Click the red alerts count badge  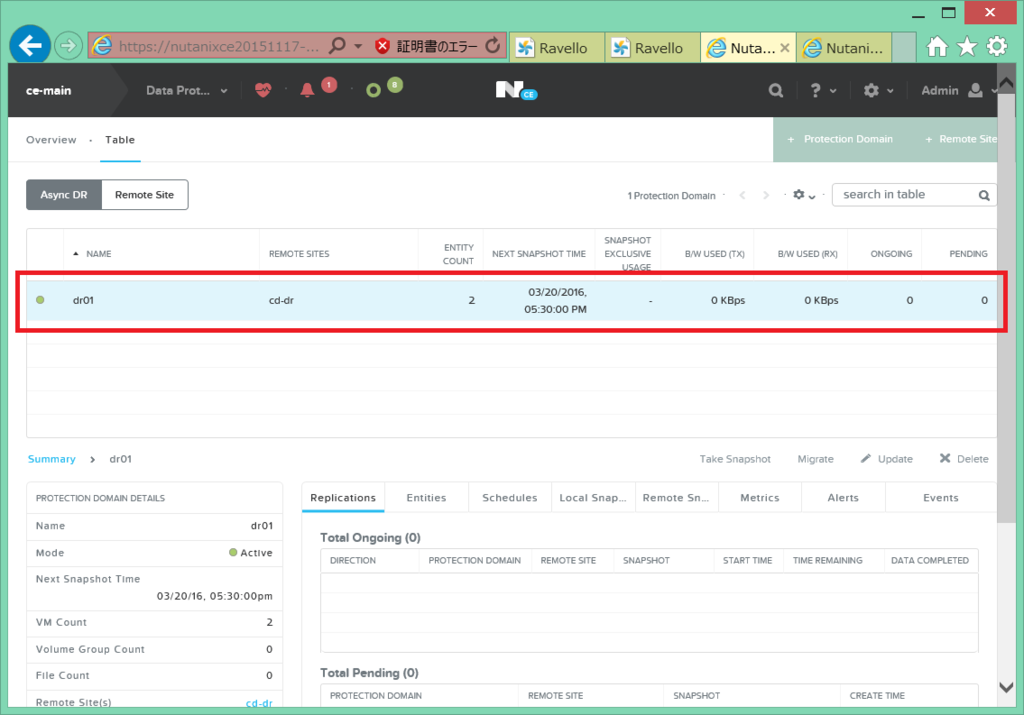point(329,84)
